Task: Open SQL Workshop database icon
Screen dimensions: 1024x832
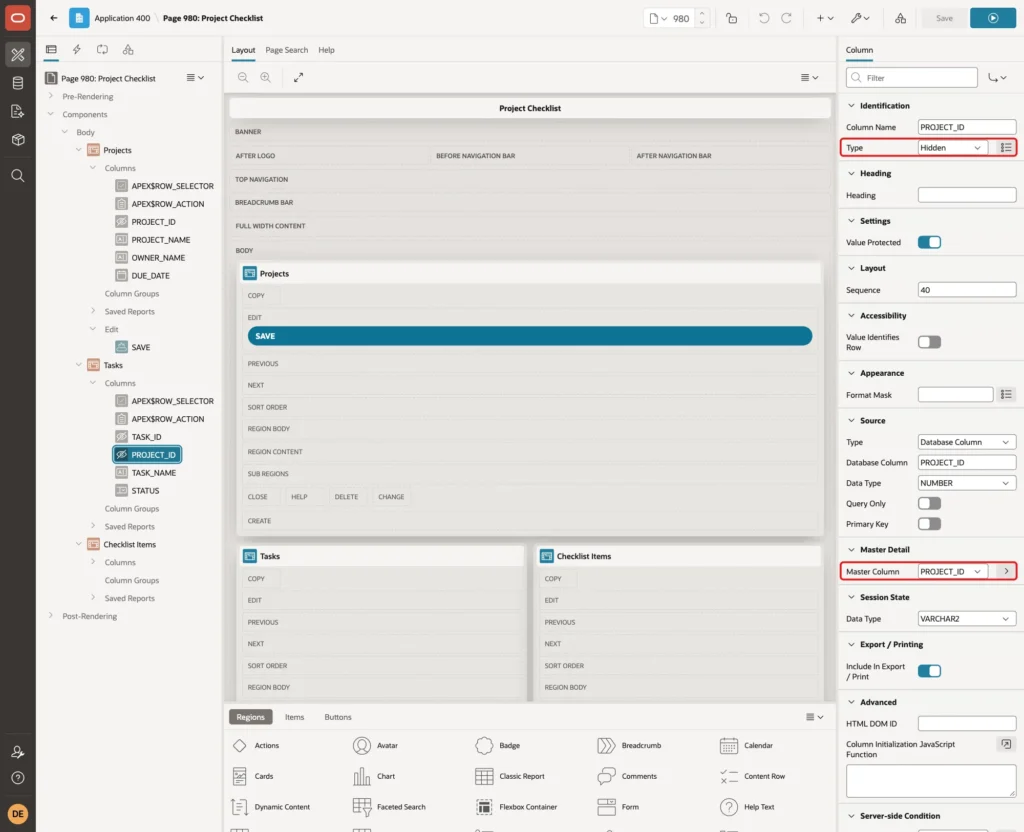Action: tap(18, 83)
